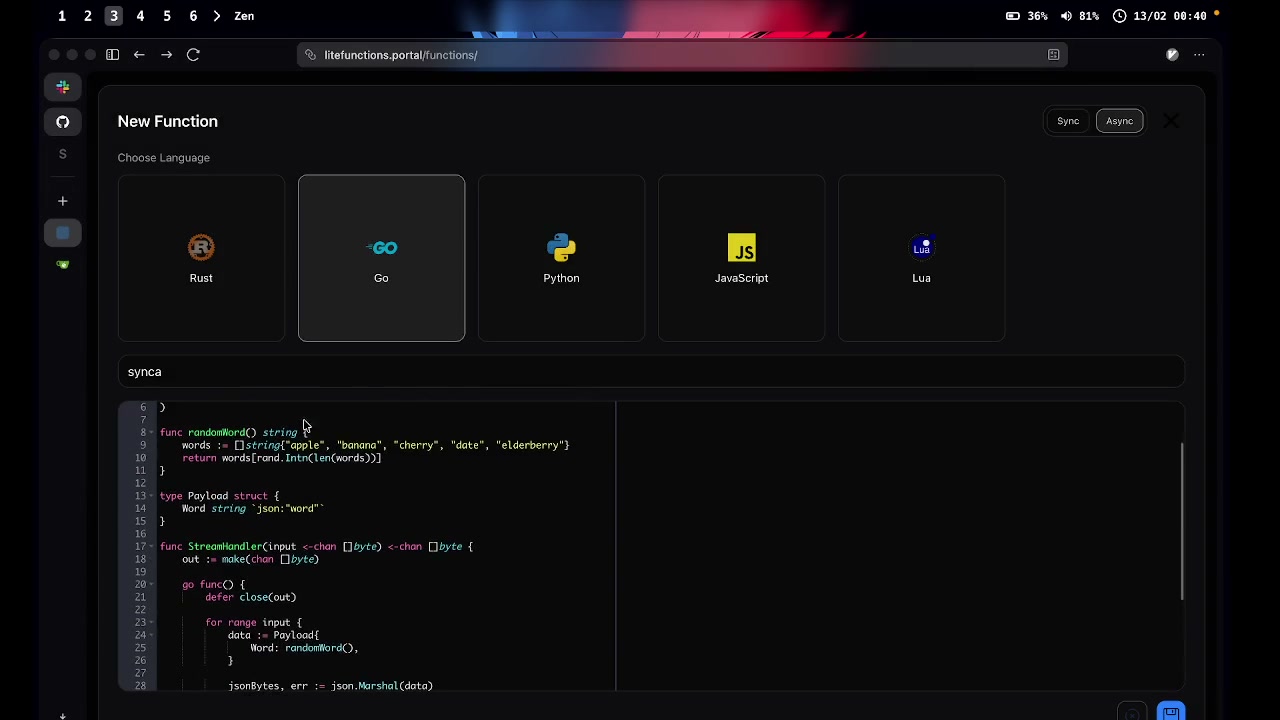Choose Go as the language
1280x720 pixels.
(381, 258)
